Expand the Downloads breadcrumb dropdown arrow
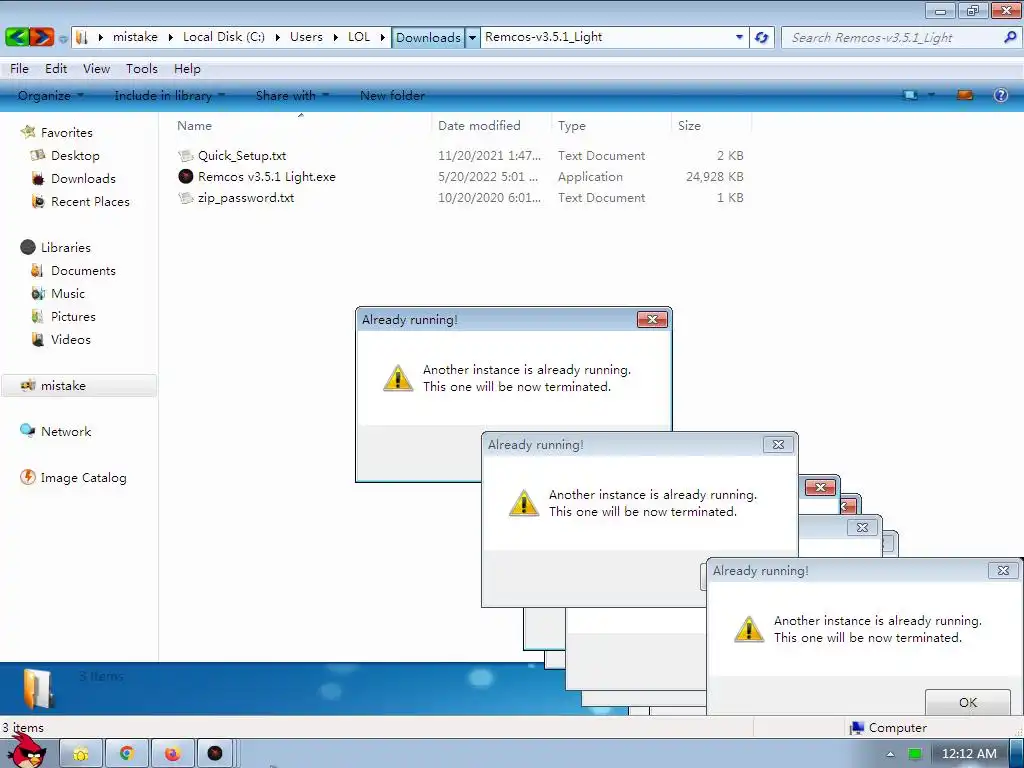1024x768 pixels. coord(472,37)
